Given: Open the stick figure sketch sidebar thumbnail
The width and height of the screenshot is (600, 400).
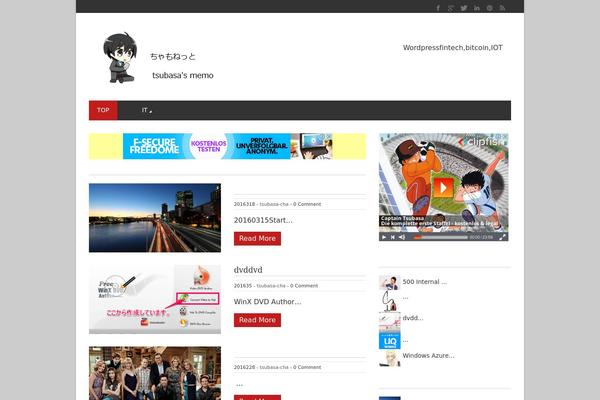Looking at the screenshot, I should pyautogui.click(x=390, y=301).
